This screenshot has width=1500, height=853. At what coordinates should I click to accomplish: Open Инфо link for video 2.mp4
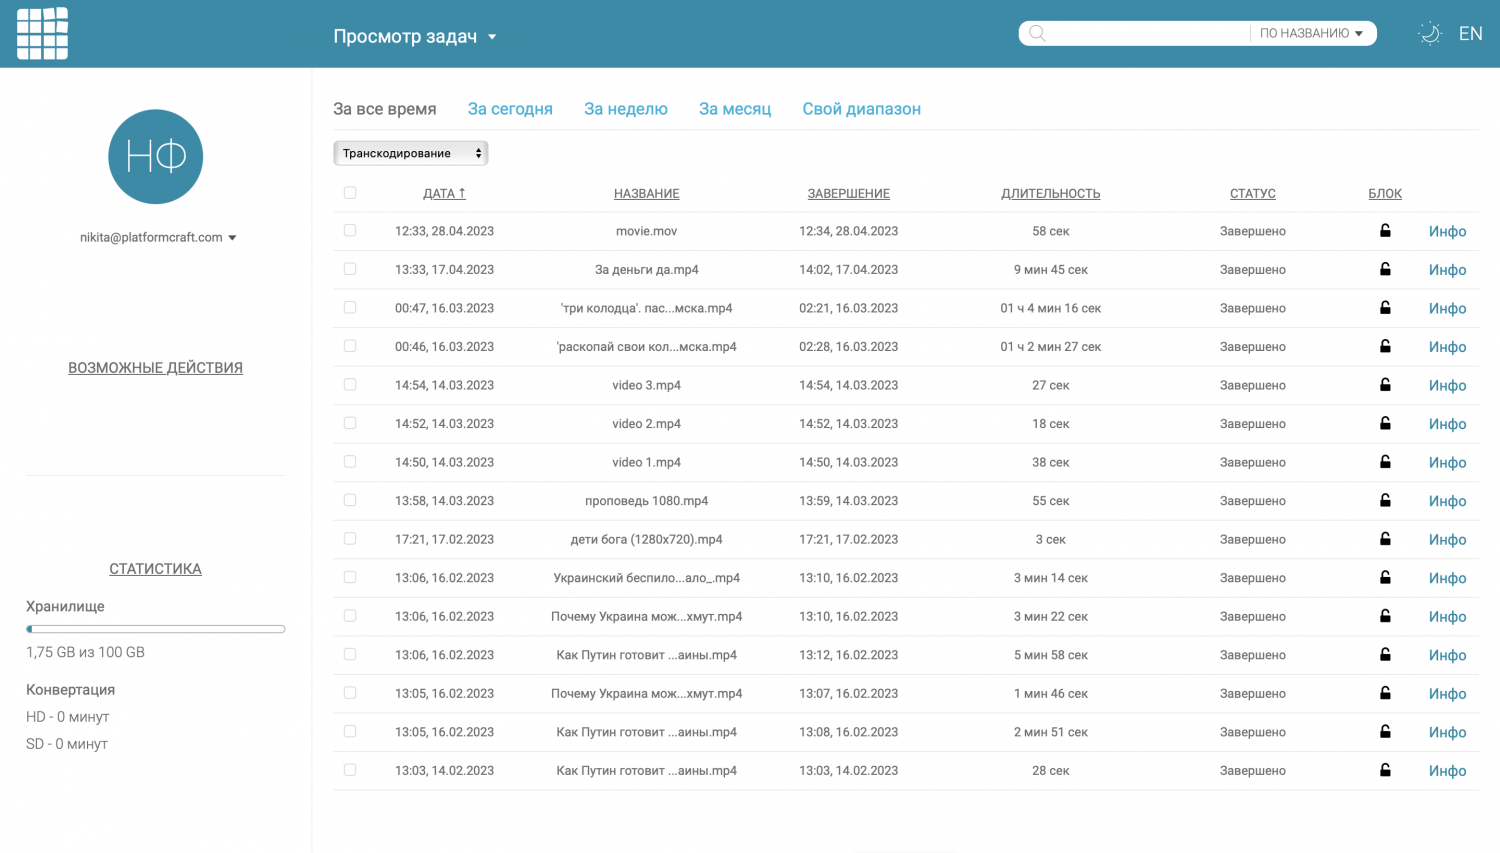point(1447,424)
